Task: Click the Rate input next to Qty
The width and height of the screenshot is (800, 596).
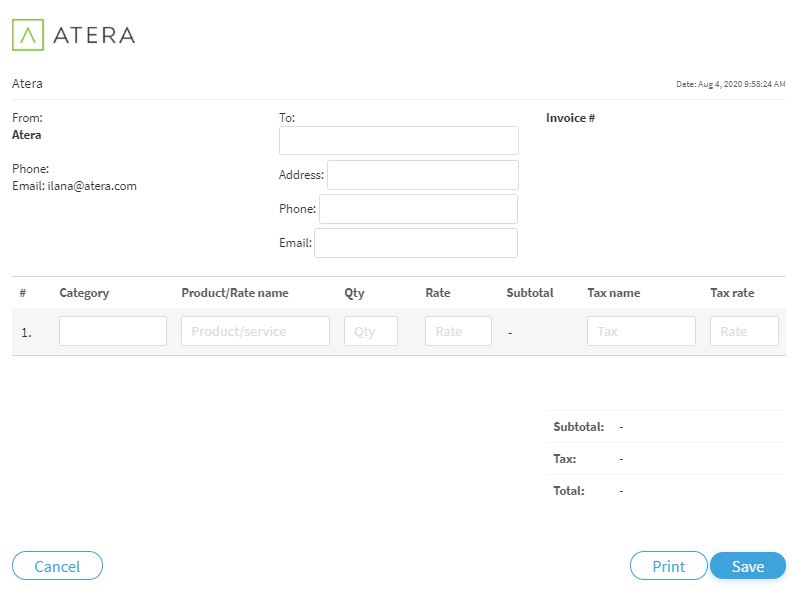Action: point(458,331)
